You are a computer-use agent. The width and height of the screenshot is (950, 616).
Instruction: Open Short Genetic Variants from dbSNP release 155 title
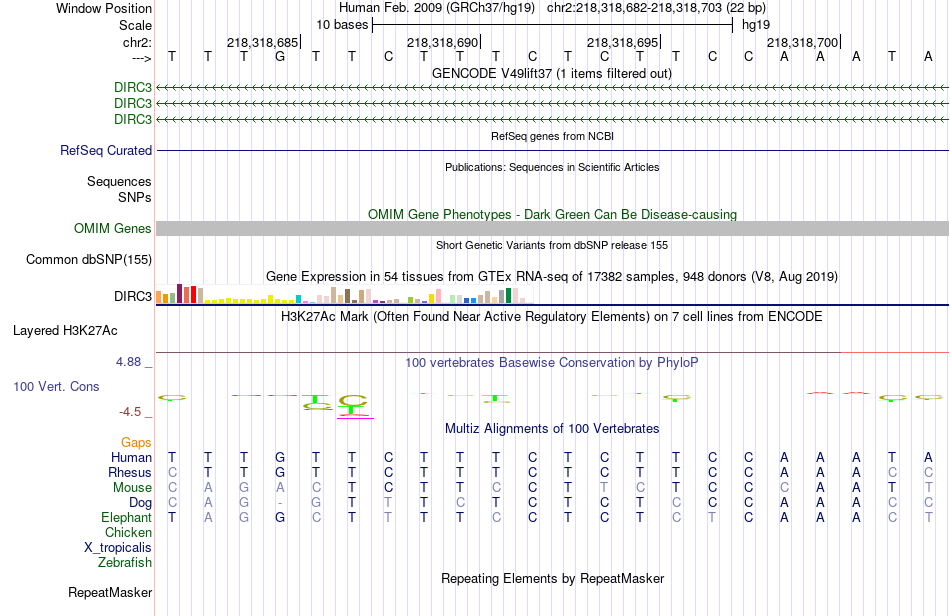pyautogui.click(x=552, y=245)
